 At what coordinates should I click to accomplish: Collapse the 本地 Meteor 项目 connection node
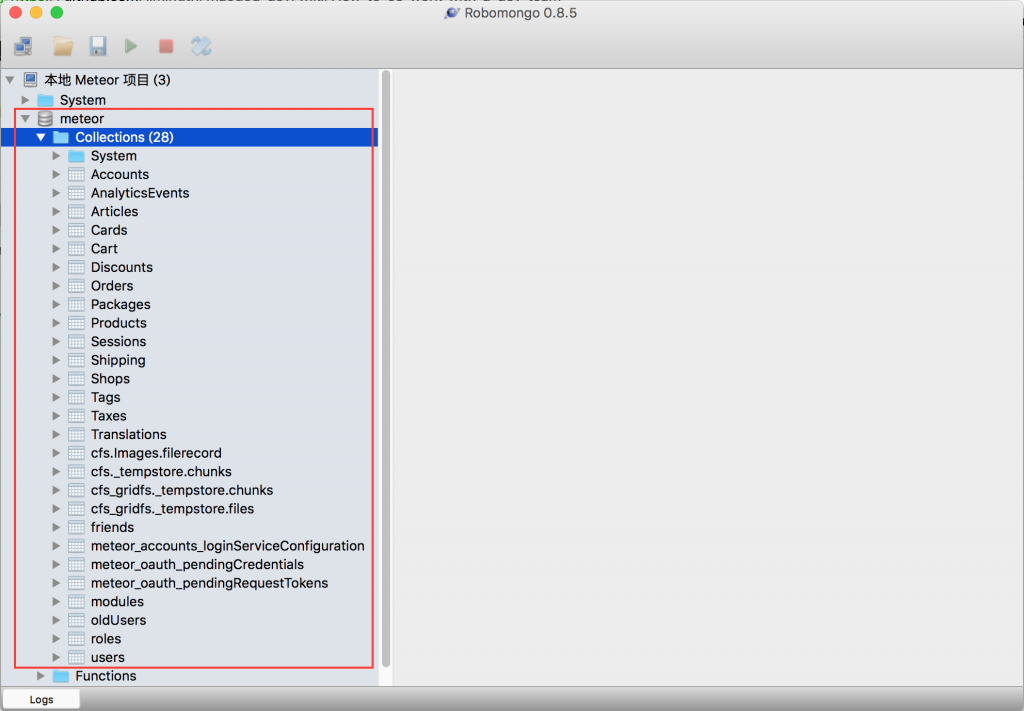pyautogui.click(x=10, y=80)
